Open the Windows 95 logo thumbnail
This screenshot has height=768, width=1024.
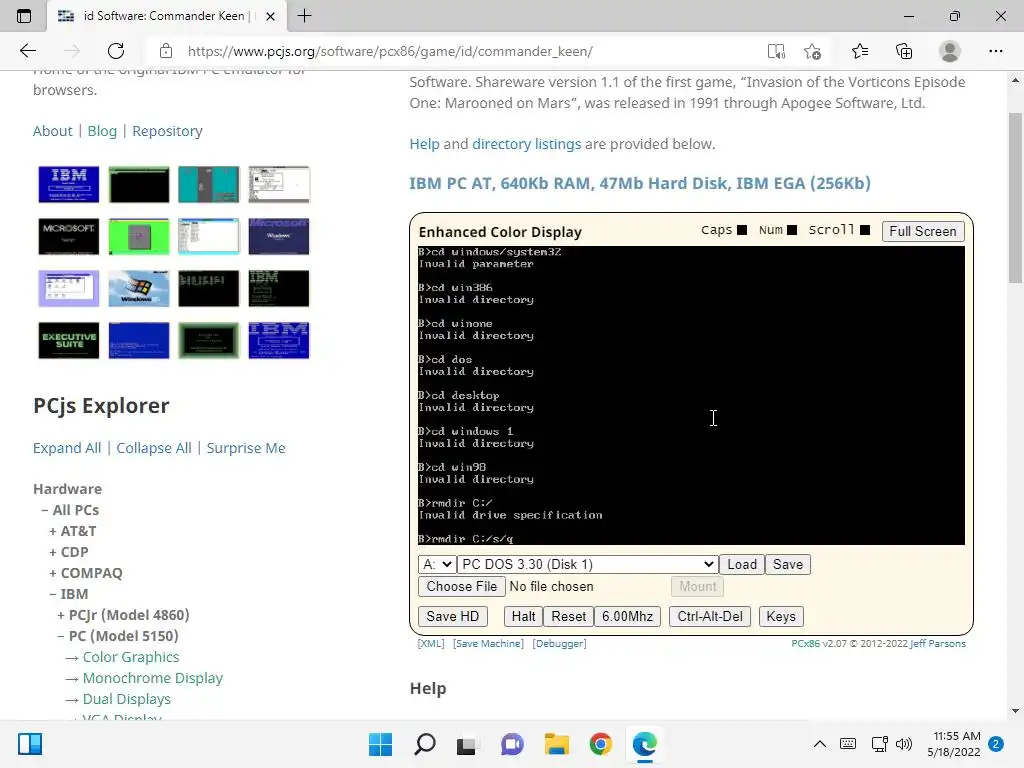click(x=139, y=288)
